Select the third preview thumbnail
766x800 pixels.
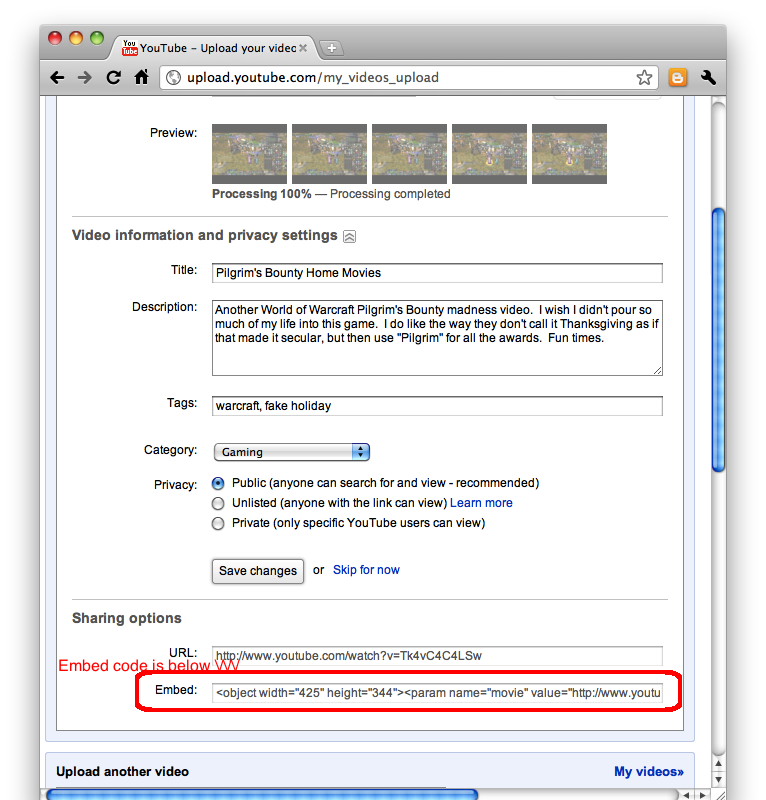coord(409,154)
